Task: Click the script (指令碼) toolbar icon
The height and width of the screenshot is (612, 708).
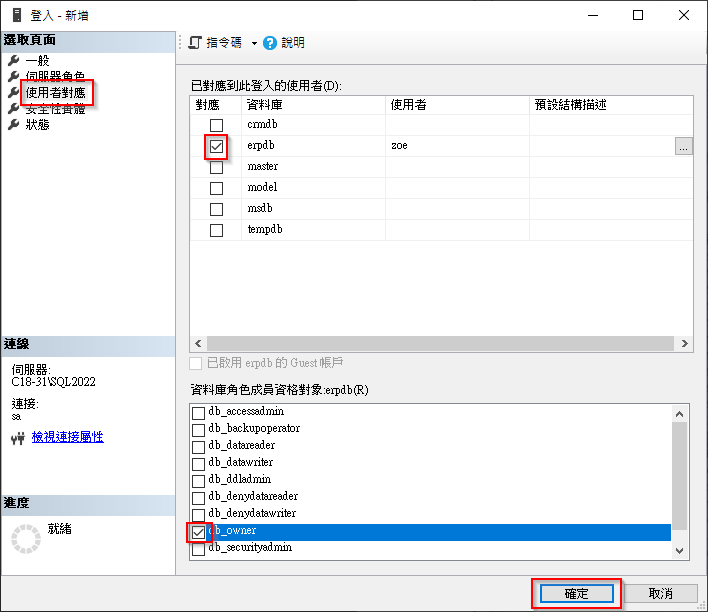Action: click(195, 43)
